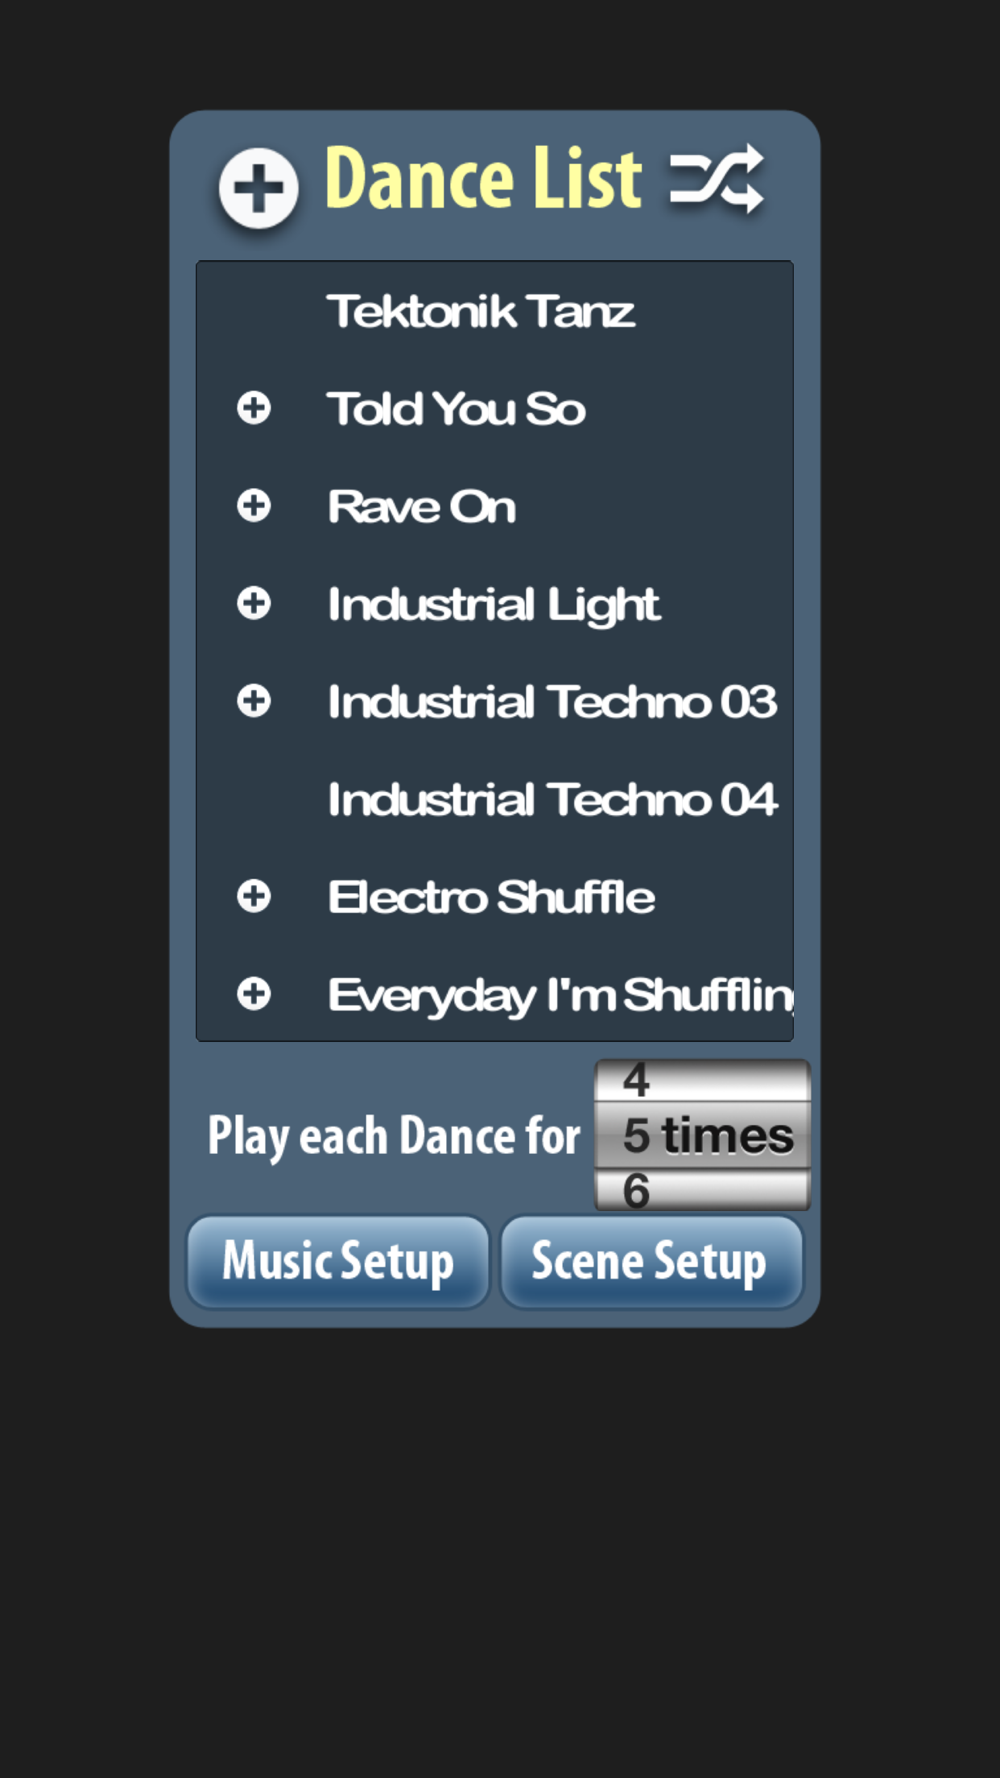Choose 4 in the times picker wheel
The width and height of the screenshot is (1000, 1778).
tap(703, 1081)
